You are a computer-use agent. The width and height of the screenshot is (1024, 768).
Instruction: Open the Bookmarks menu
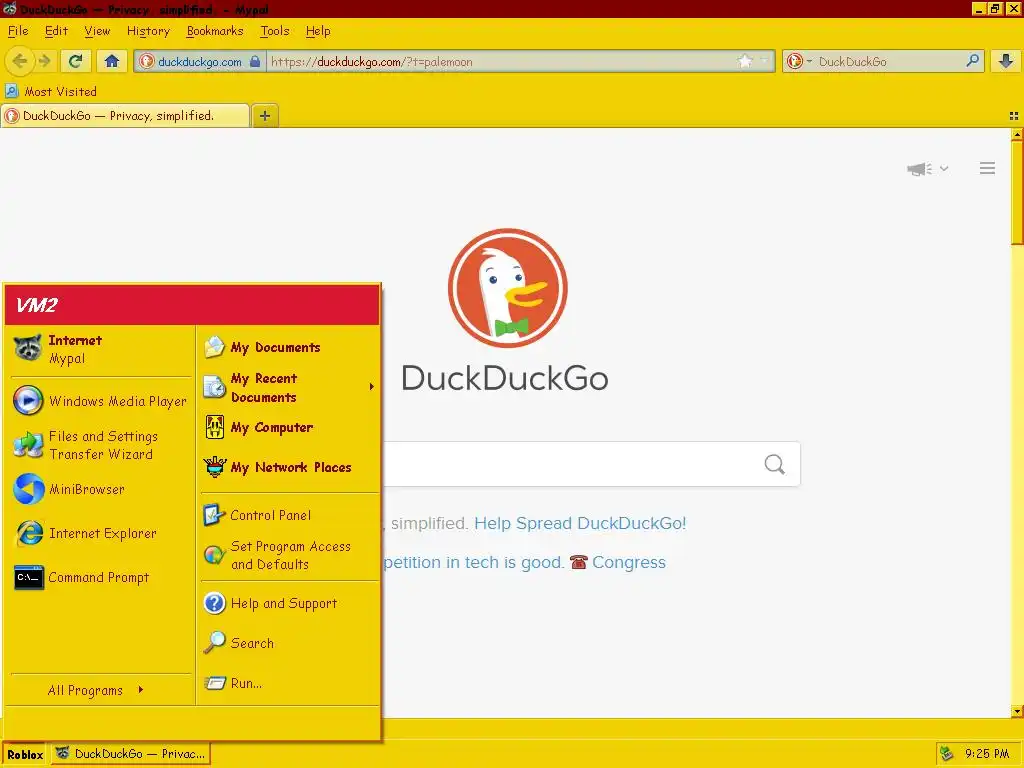pyautogui.click(x=215, y=31)
